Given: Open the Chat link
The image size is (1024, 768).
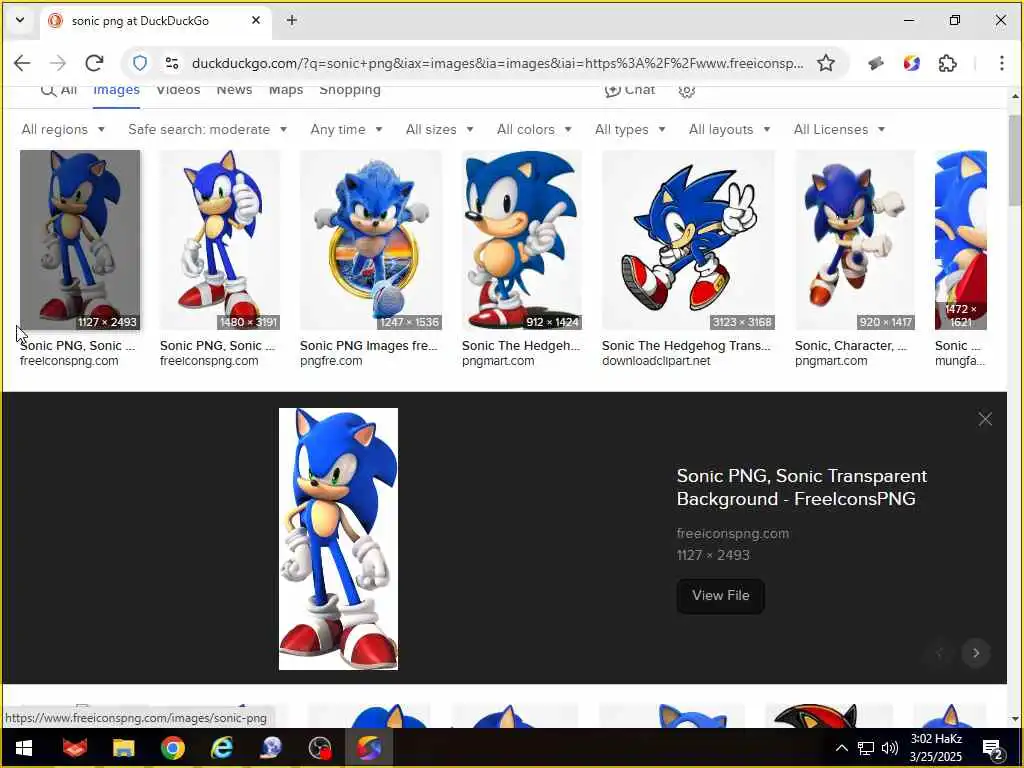Looking at the screenshot, I should (x=630, y=90).
